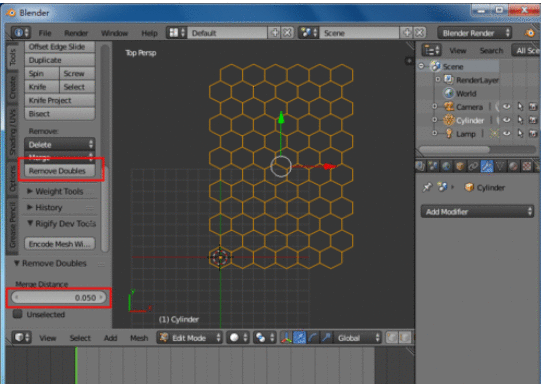
Task: Select translate manipulator arrow icon
Action: click(299, 338)
